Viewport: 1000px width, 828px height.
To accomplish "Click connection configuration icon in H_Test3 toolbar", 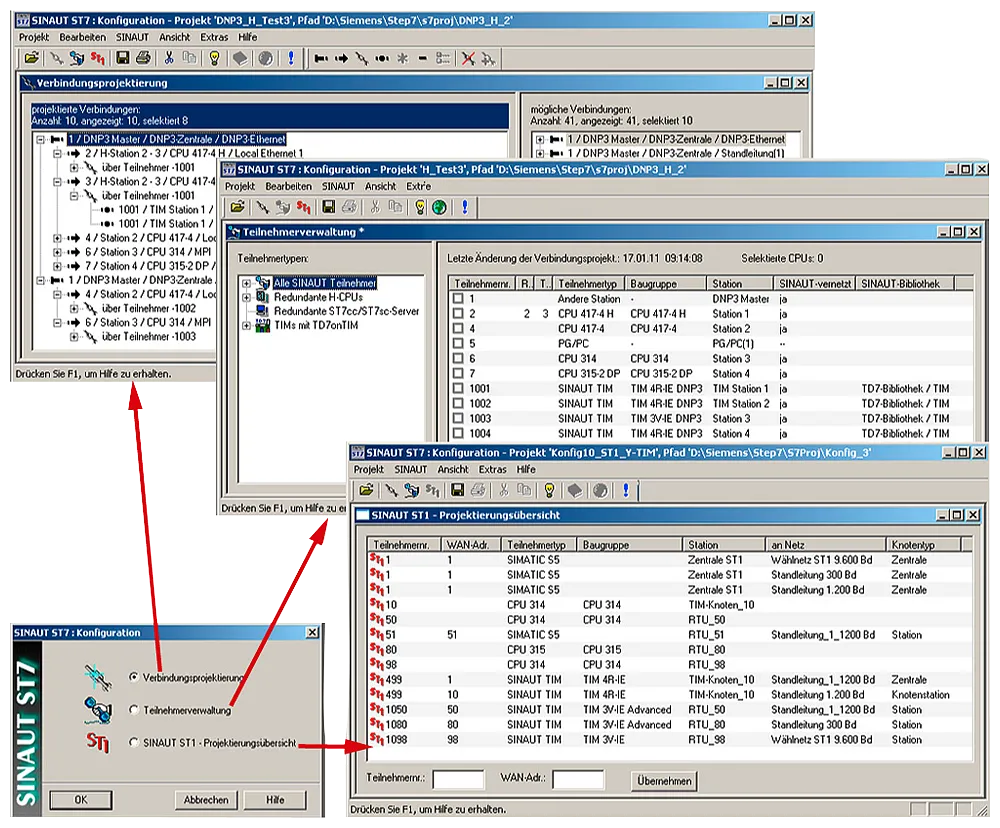I will click(x=262, y=207).
